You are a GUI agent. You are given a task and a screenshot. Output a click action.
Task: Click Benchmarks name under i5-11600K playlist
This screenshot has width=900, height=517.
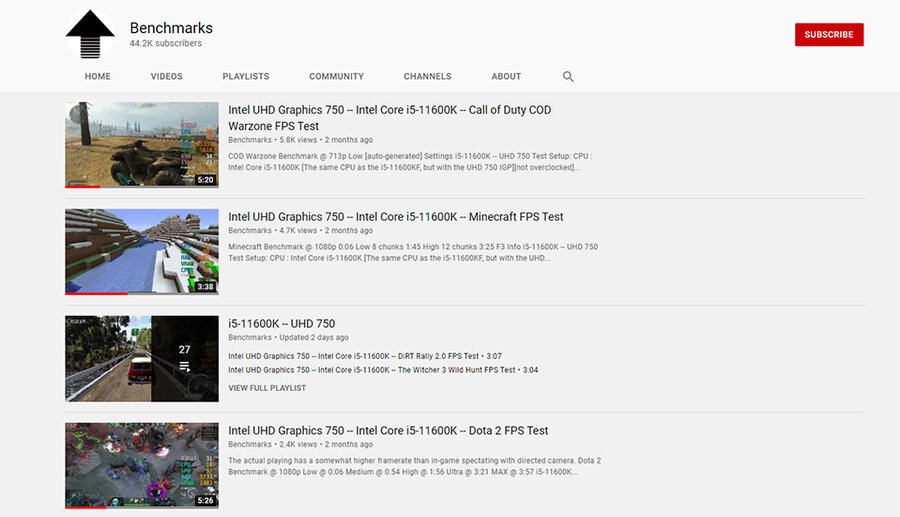pos(250,337)
